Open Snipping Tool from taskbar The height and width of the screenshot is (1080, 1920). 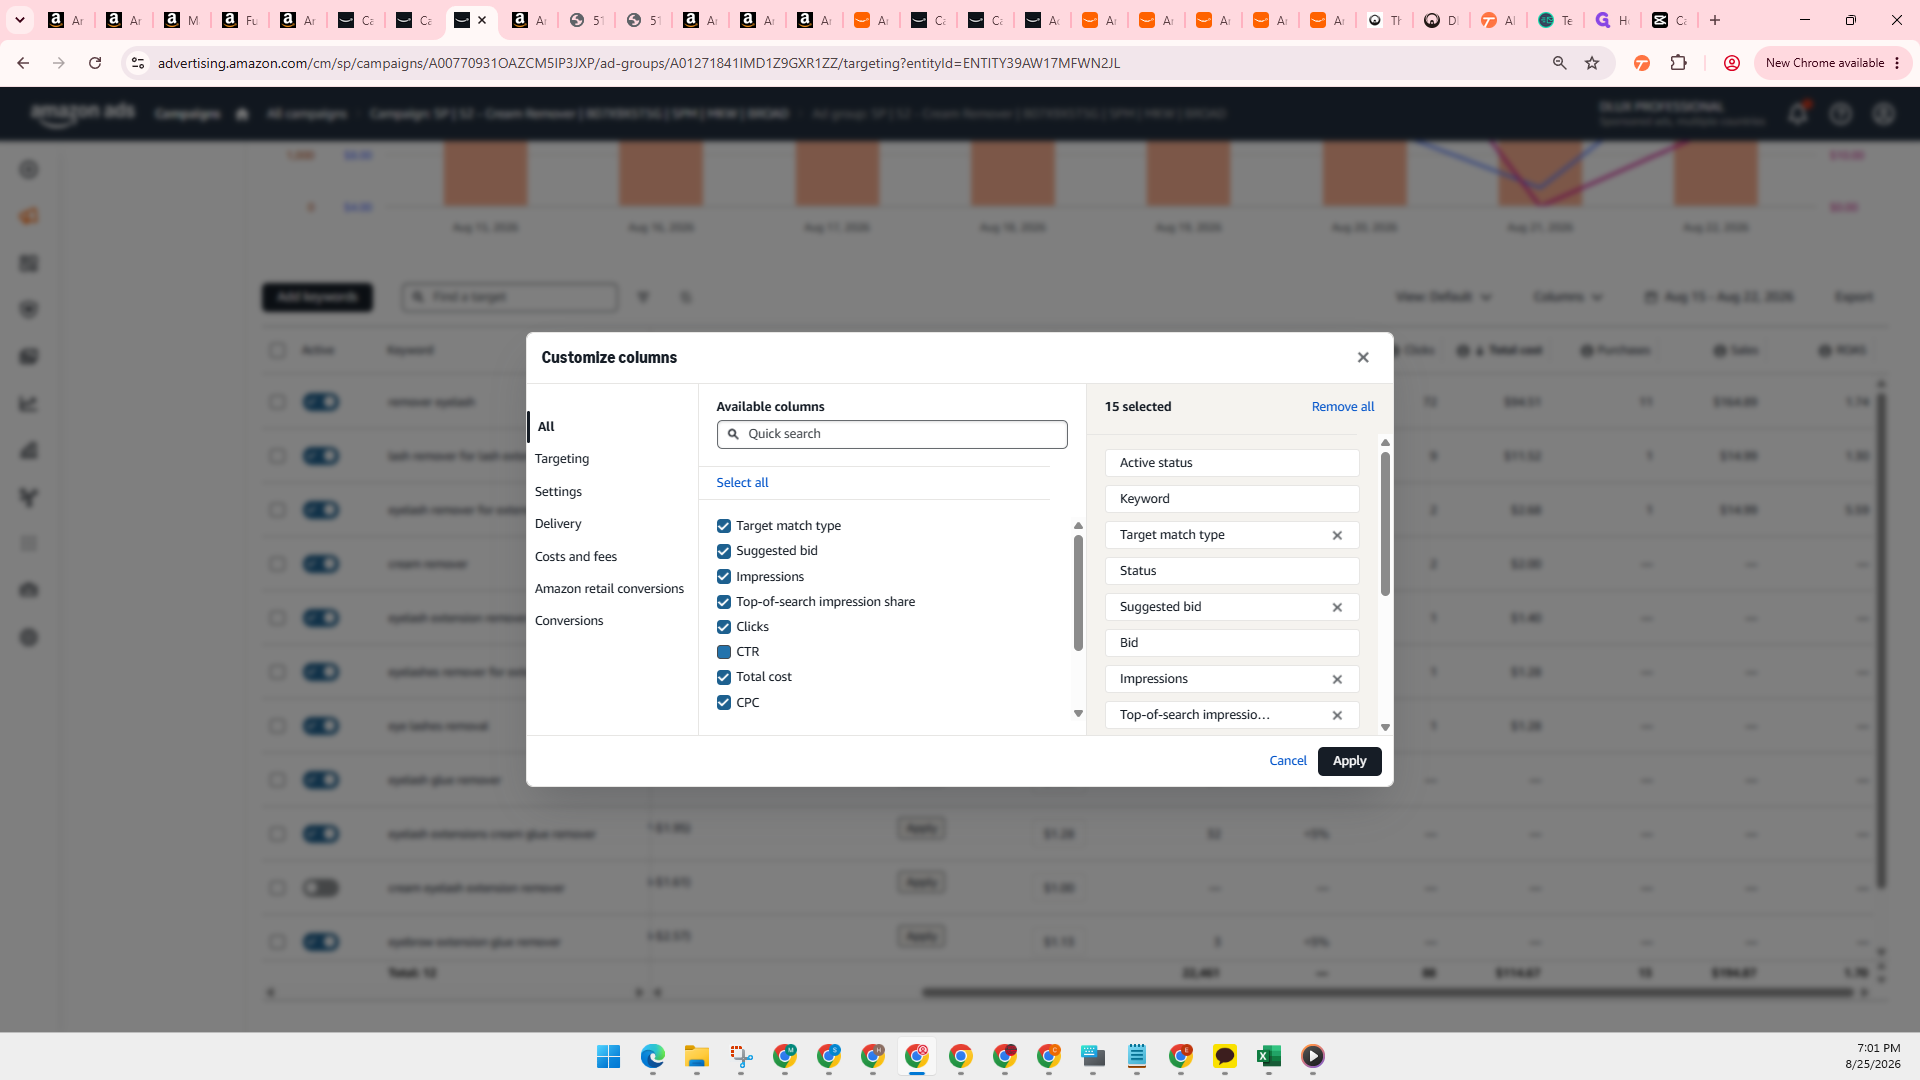741,1056
